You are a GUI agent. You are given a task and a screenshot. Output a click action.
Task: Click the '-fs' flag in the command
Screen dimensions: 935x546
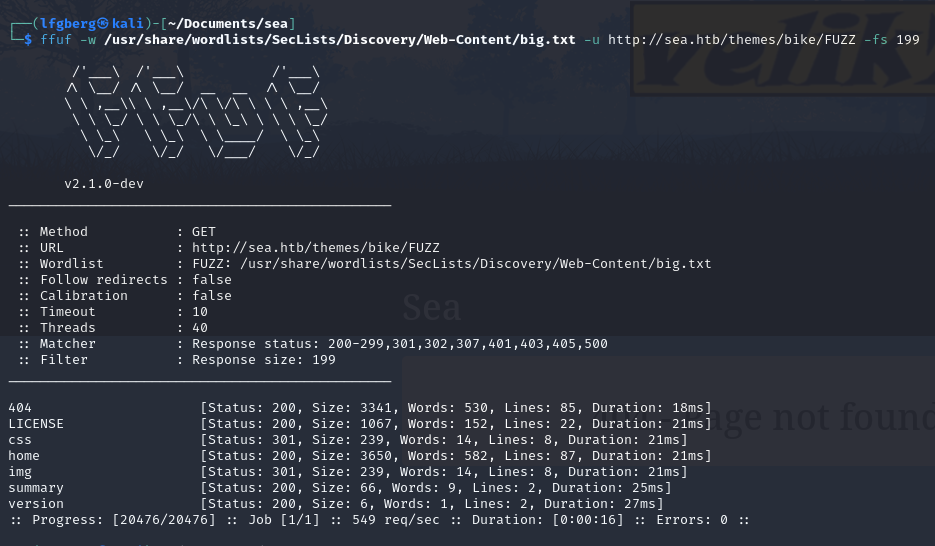(x=875, y=40)
